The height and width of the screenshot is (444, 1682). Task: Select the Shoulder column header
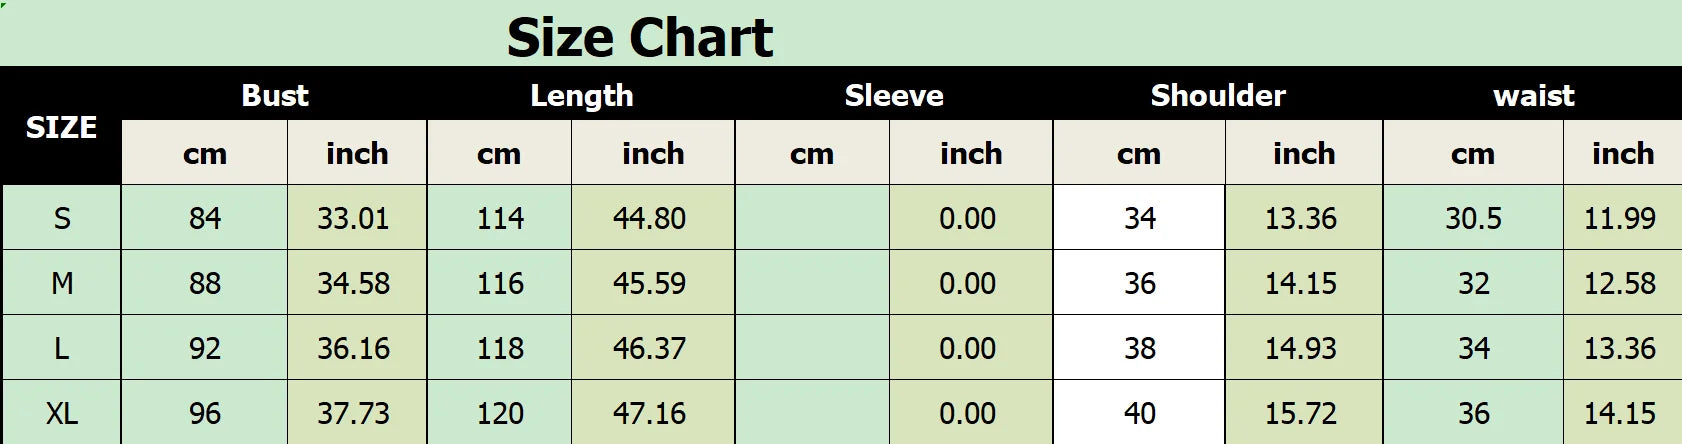pos(1218,95)
